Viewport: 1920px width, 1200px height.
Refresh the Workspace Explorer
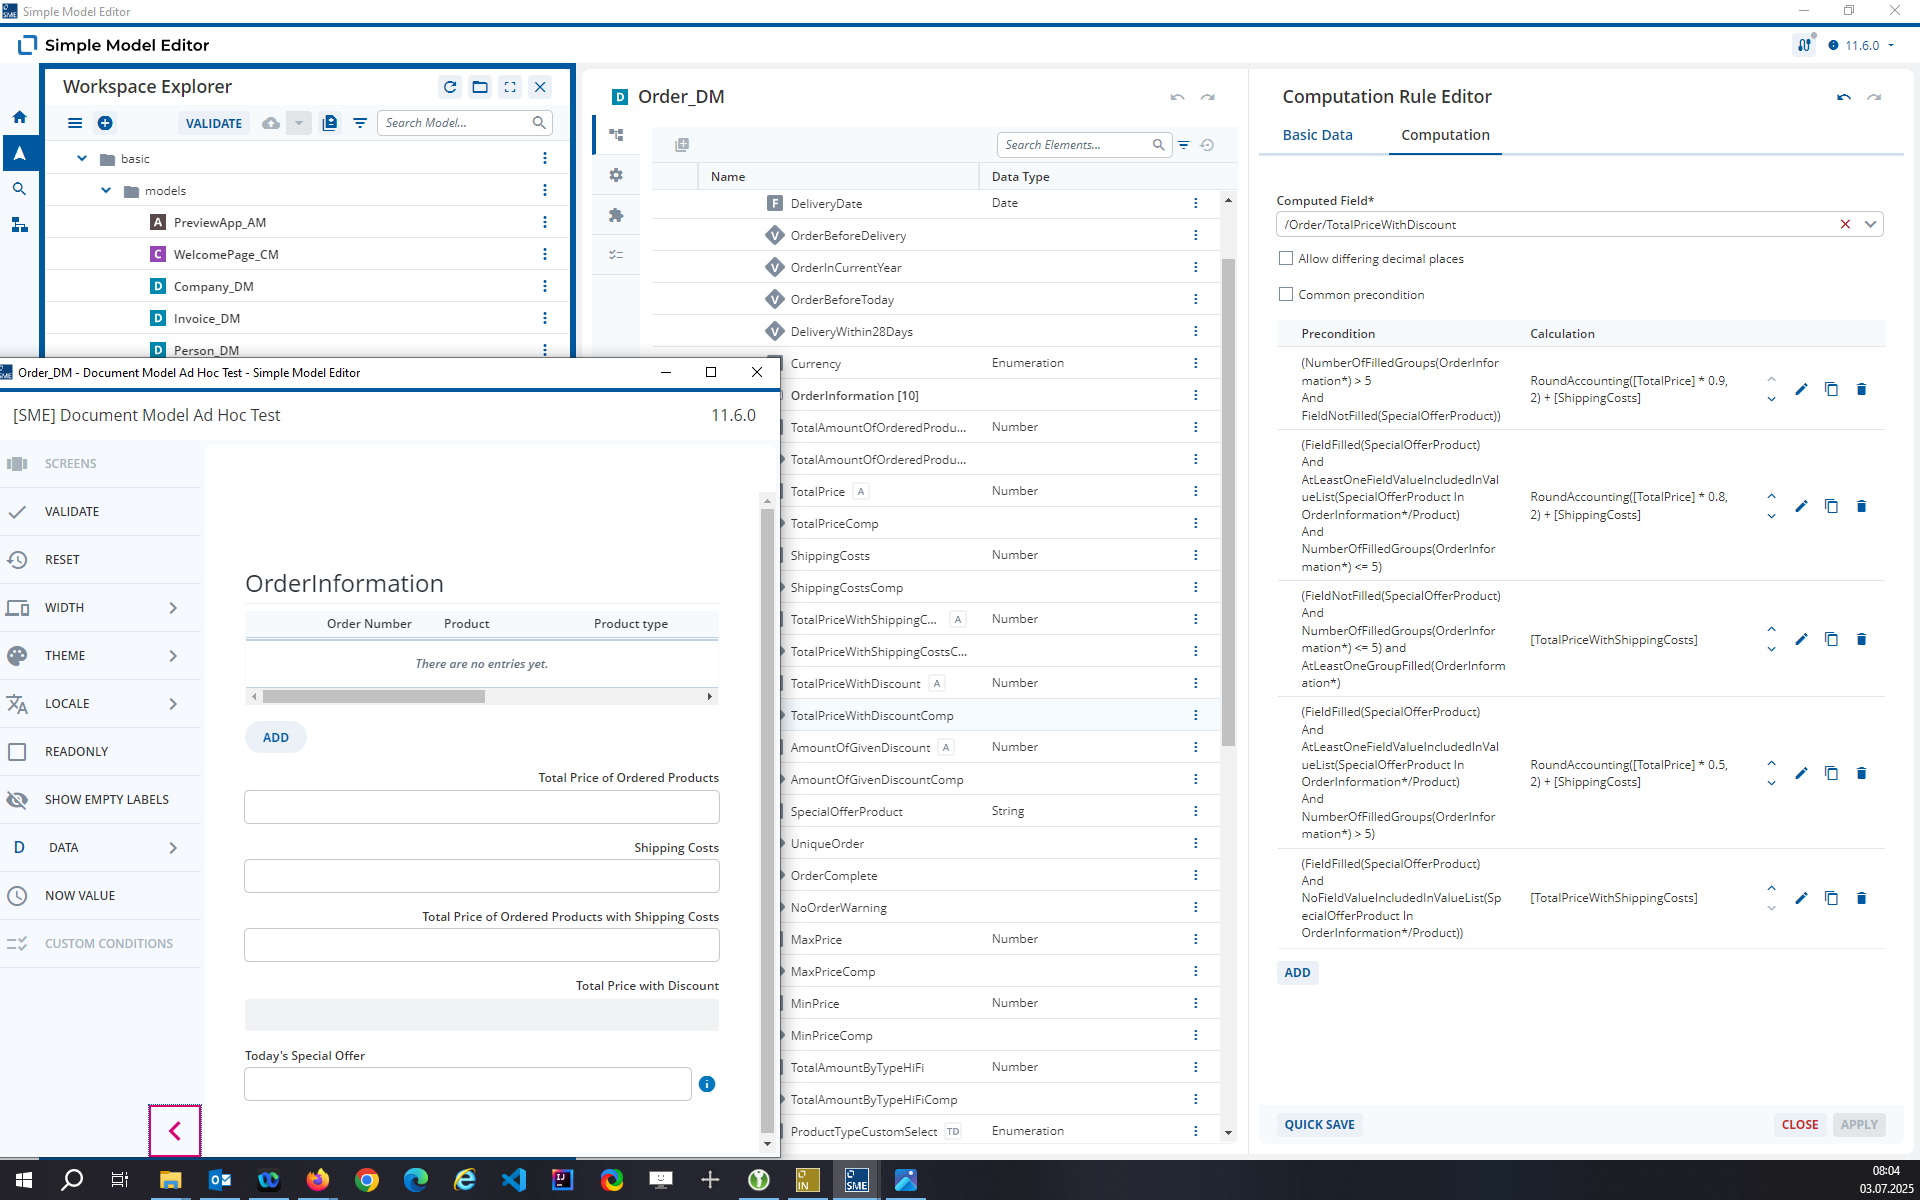[450, 87]
